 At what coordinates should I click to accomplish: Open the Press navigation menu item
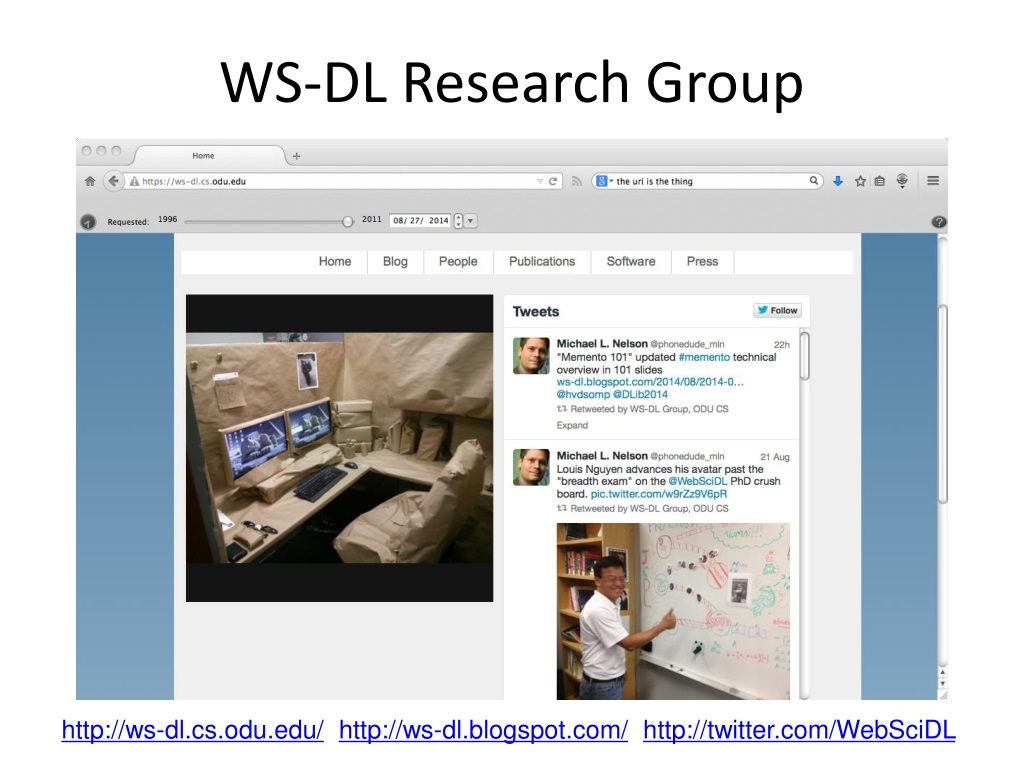click(702, 261)
